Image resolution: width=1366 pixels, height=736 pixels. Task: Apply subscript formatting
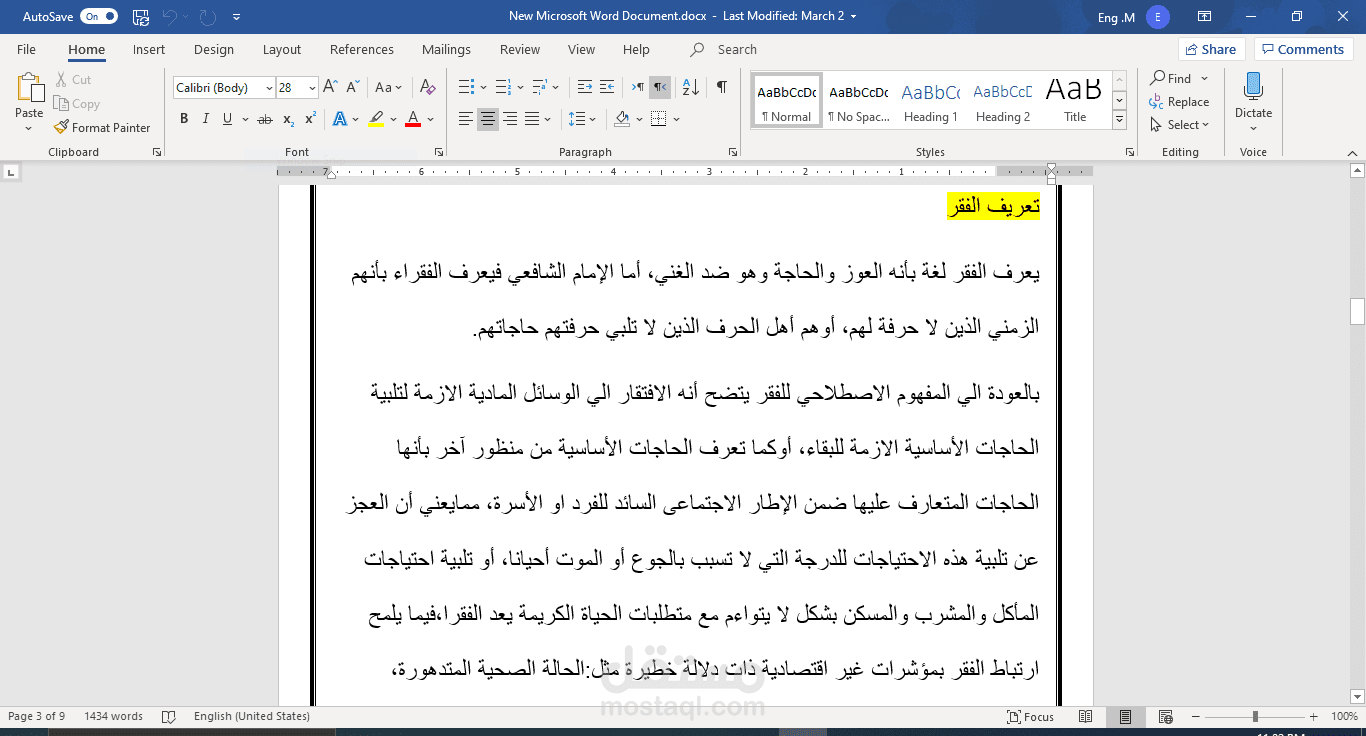[288, 119]
